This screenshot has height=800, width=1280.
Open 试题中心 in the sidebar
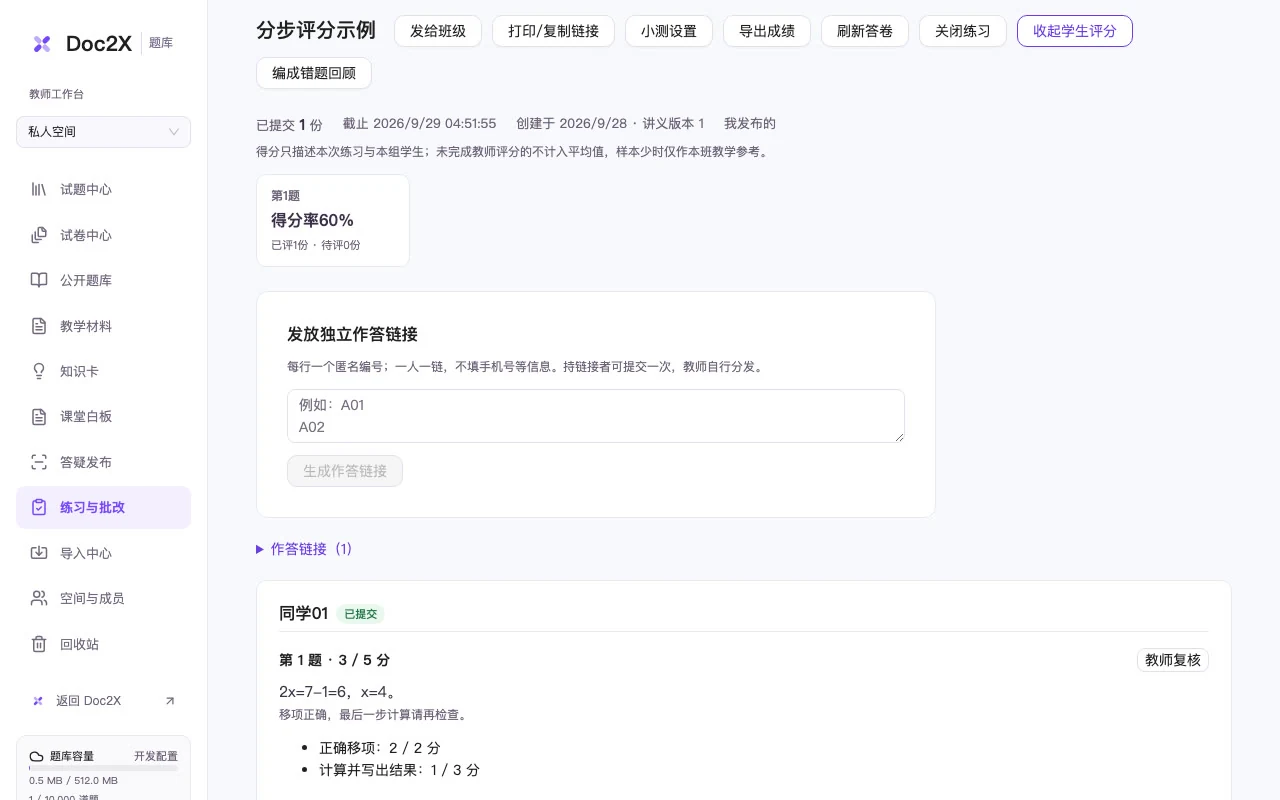pyautogui.click(x=103, y=189)
